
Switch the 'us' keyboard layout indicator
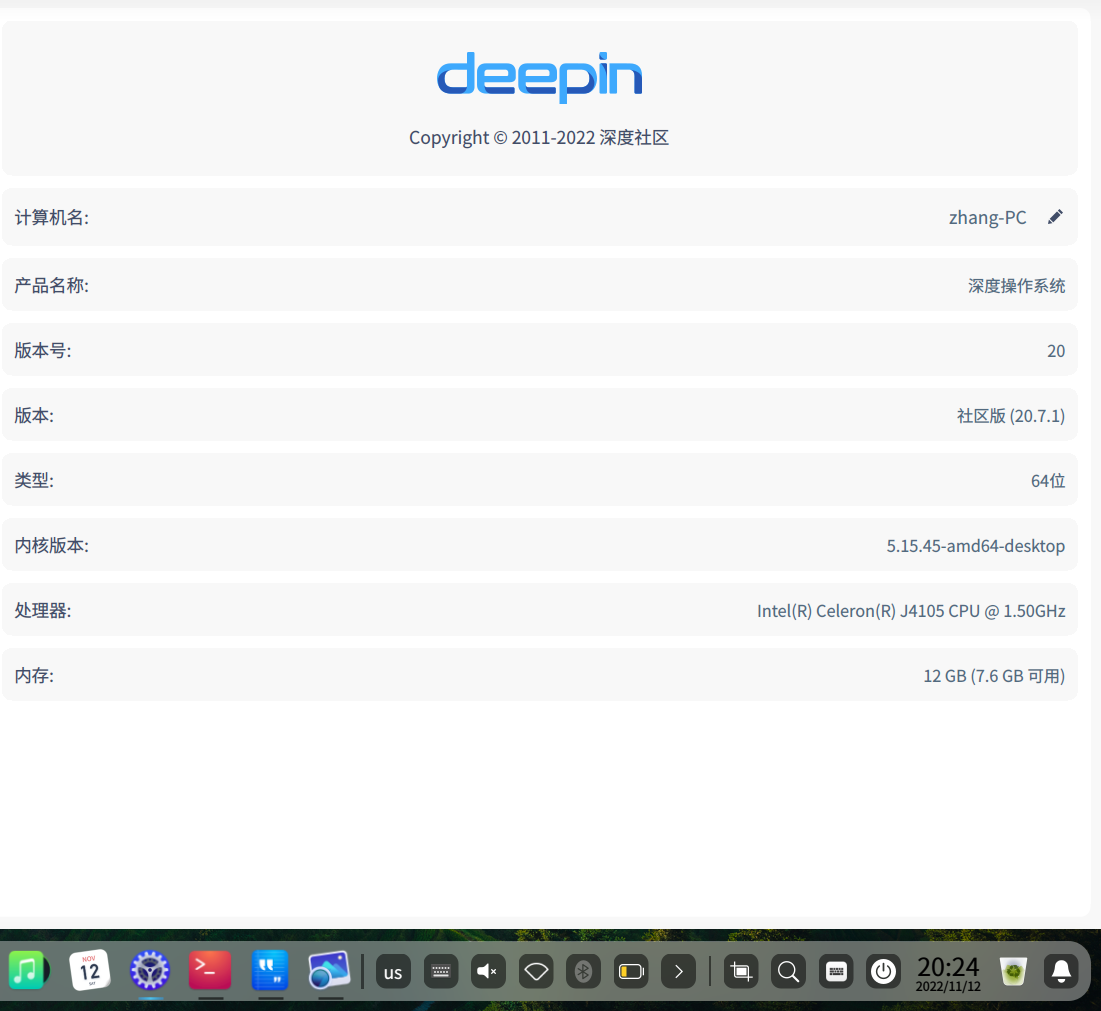393,972
